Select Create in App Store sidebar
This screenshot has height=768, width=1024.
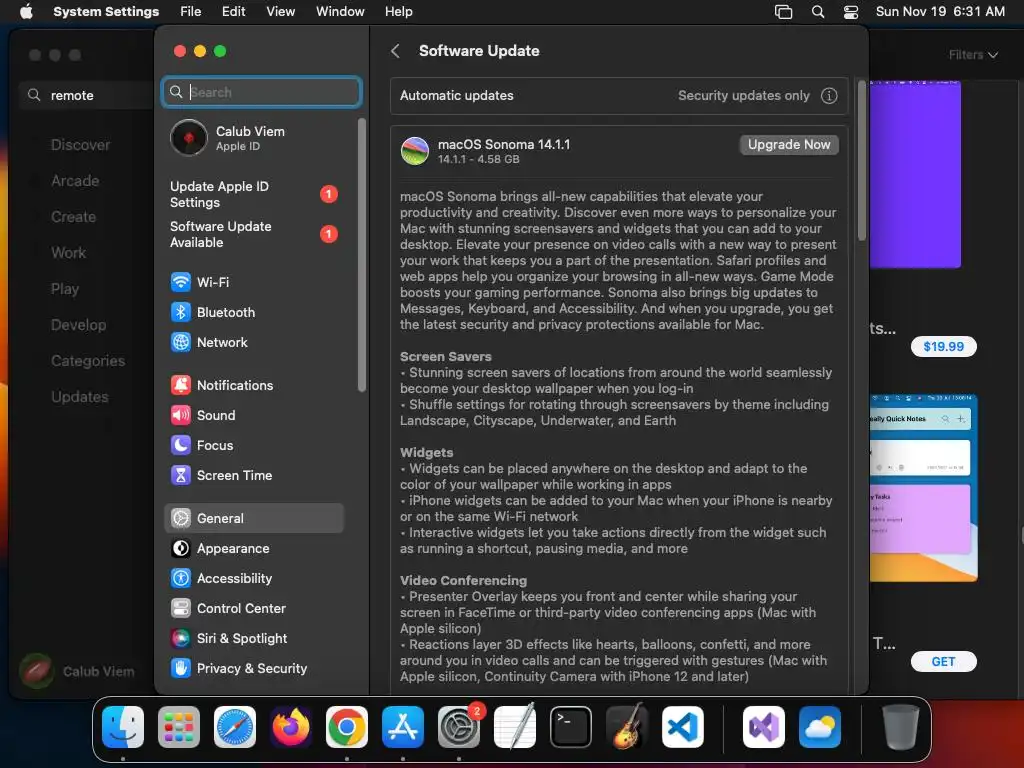coord(74,217)
